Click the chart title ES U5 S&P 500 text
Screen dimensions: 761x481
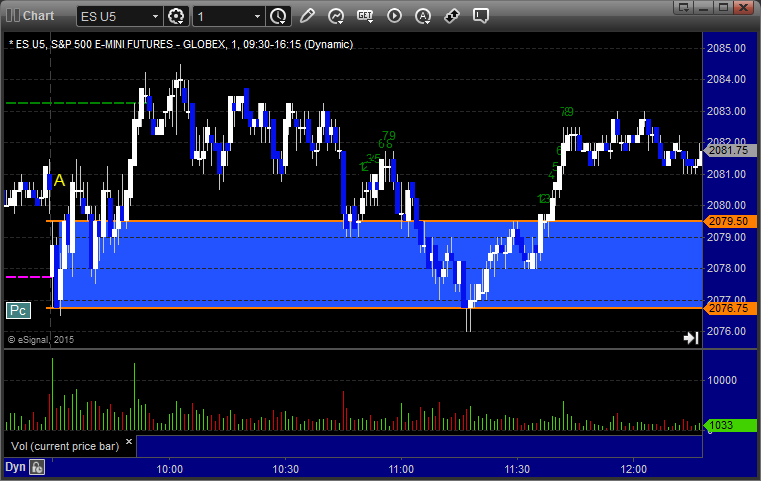coord(181,44)
